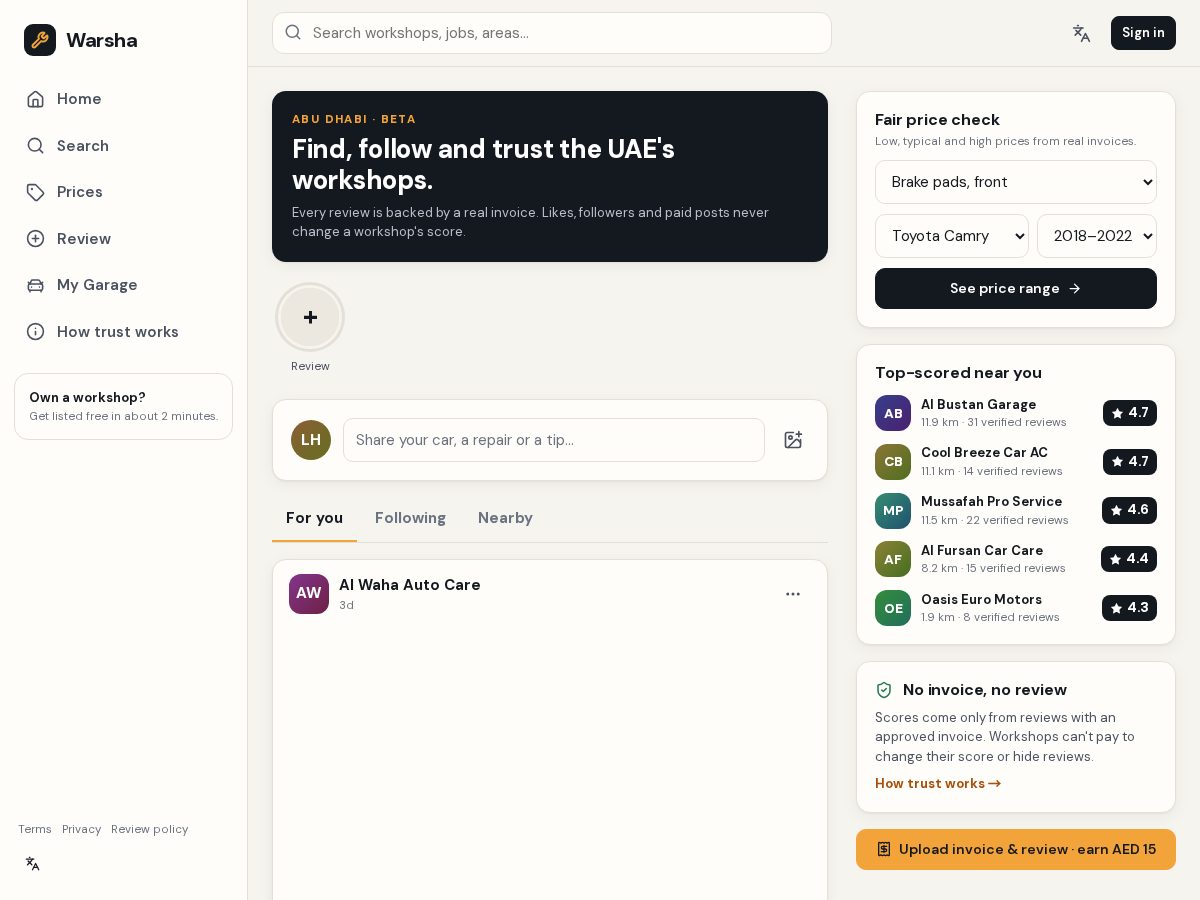Click the sidebar footer language icon
This screenshot has width=1200, height=900.
tap(33, 864)
